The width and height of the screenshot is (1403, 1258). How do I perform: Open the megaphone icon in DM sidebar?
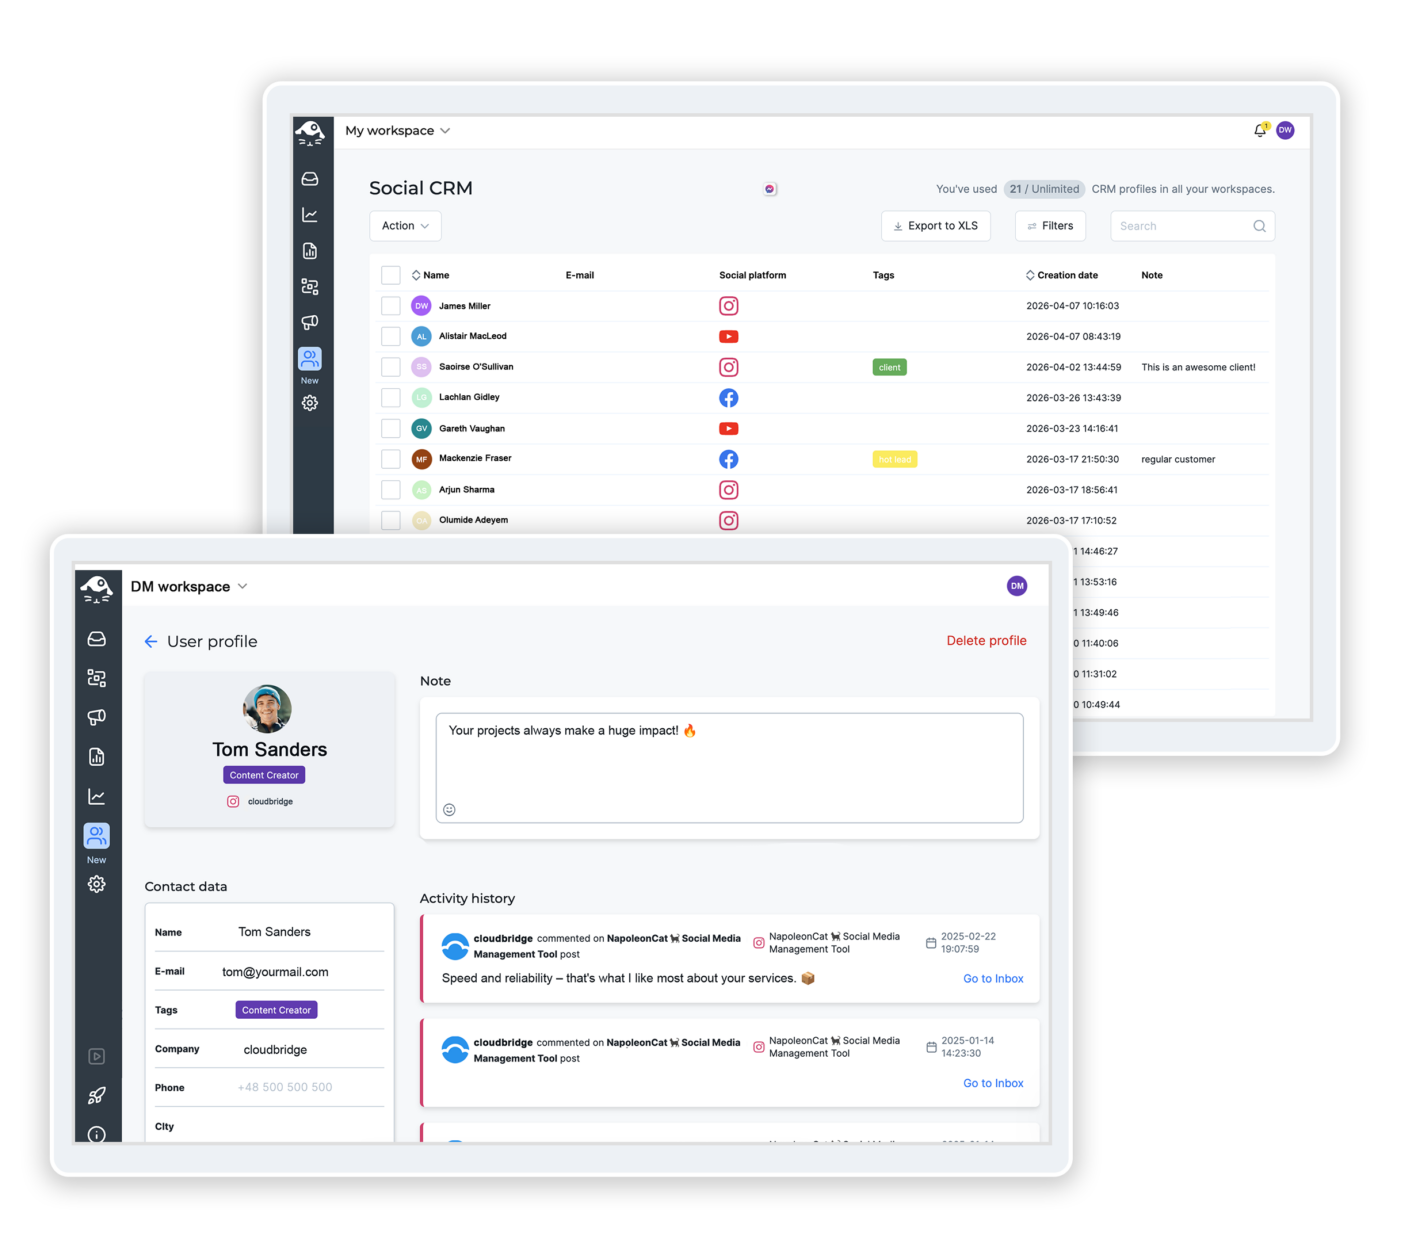97,717
